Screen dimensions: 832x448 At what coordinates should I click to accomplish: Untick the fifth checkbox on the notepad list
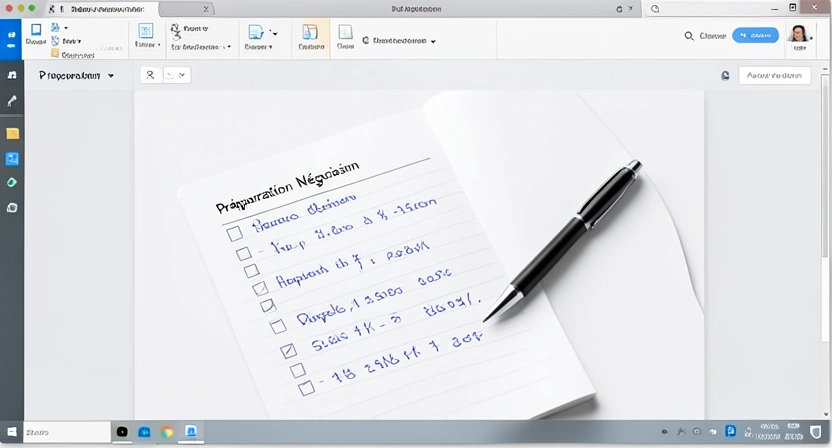(x=268, y=305)
